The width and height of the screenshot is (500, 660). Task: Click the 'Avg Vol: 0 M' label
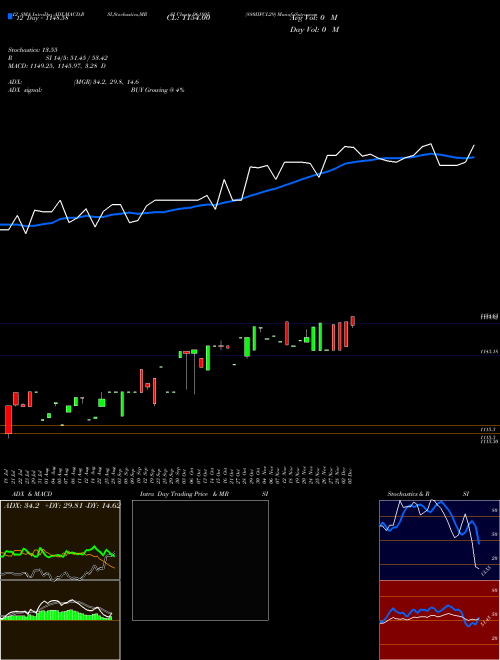tap(314, 18)
